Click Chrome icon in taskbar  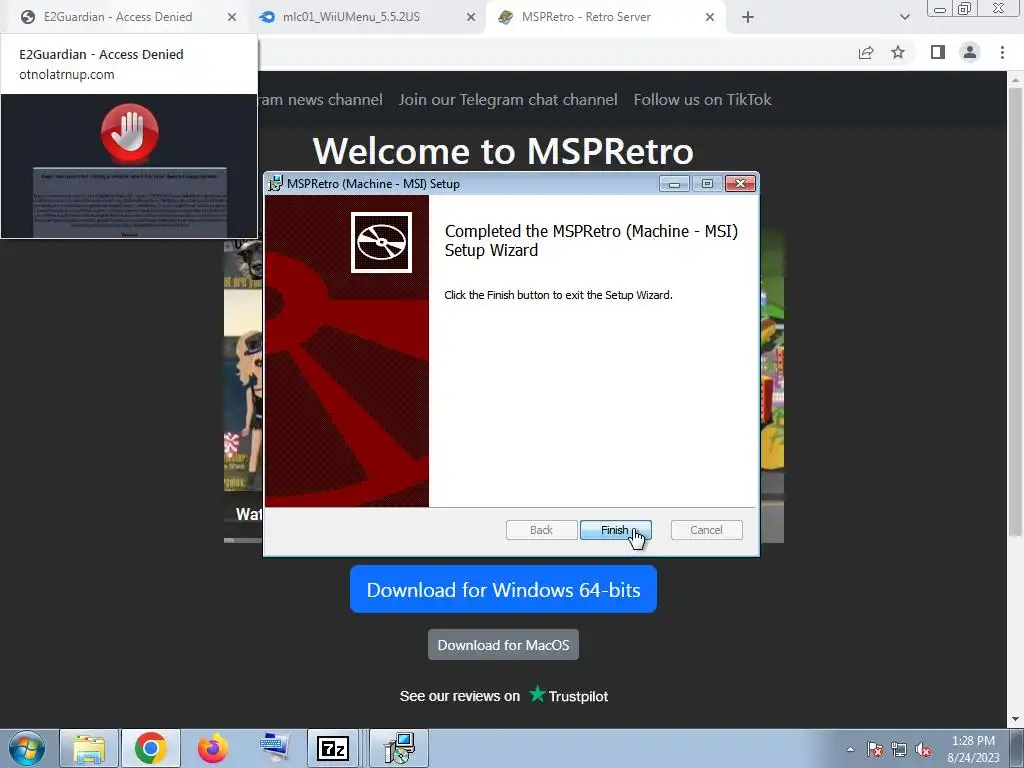tap(150, 748)
